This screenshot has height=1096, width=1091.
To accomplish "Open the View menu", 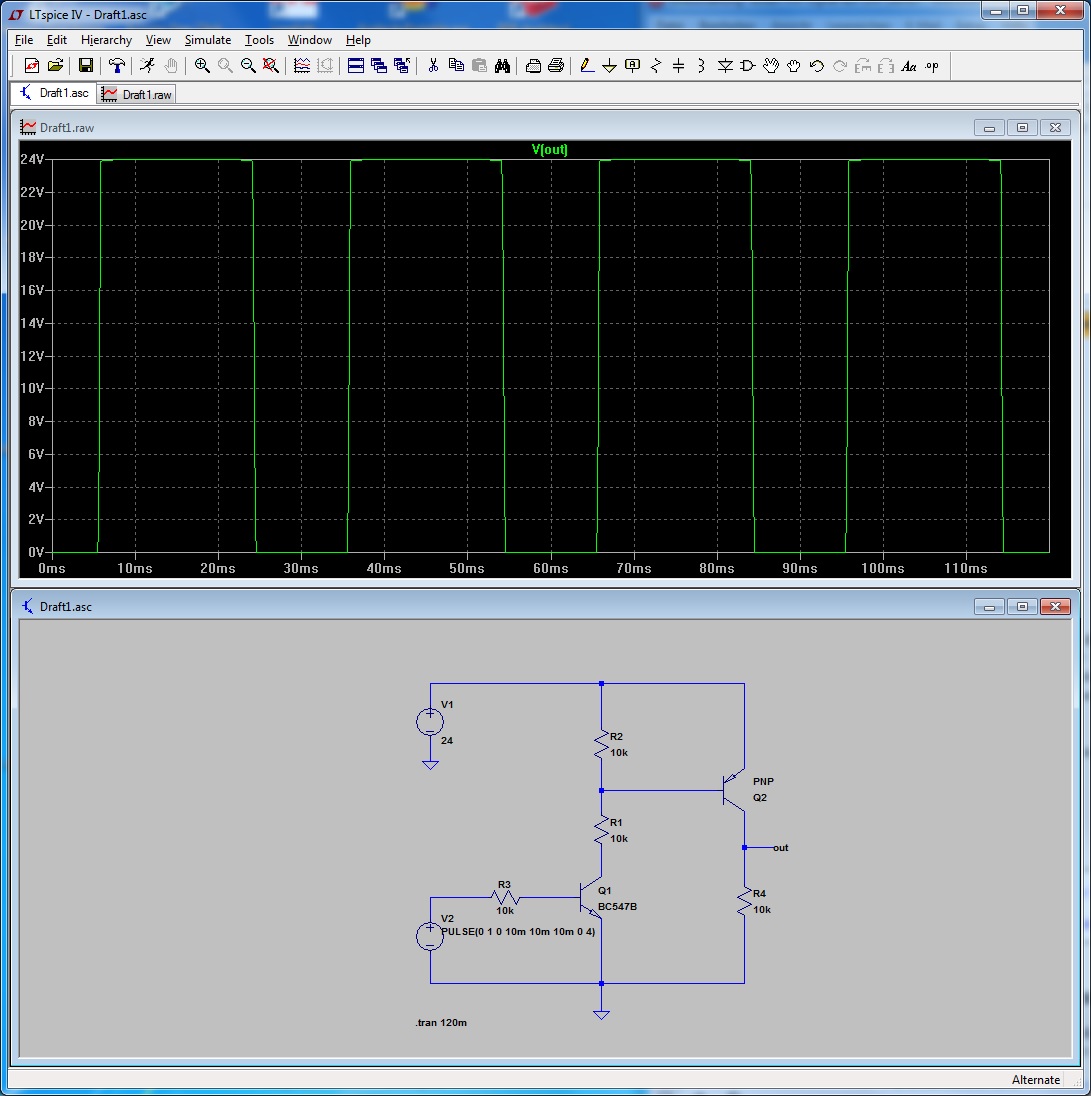I will pyautogui.click(x=158, y=40).
